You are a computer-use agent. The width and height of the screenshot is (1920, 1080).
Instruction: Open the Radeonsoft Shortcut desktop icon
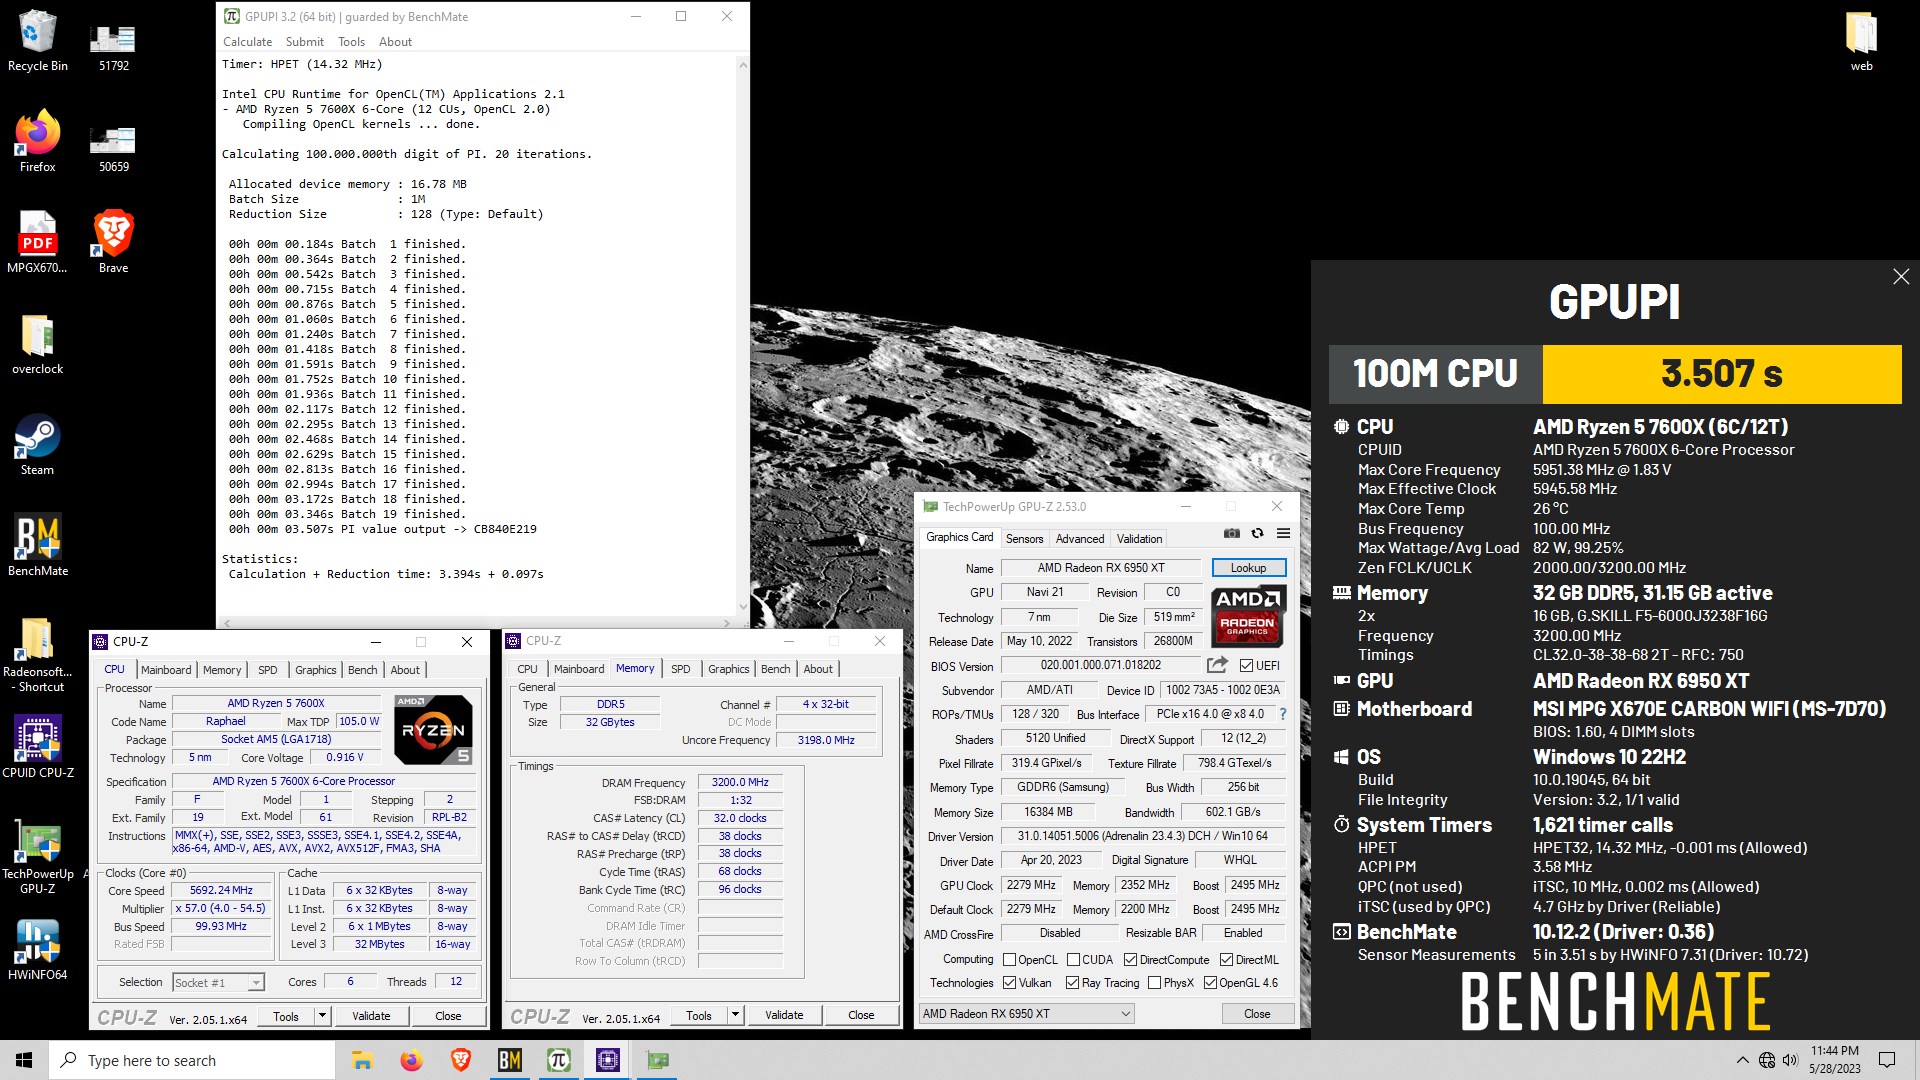[x=37, y=655]
